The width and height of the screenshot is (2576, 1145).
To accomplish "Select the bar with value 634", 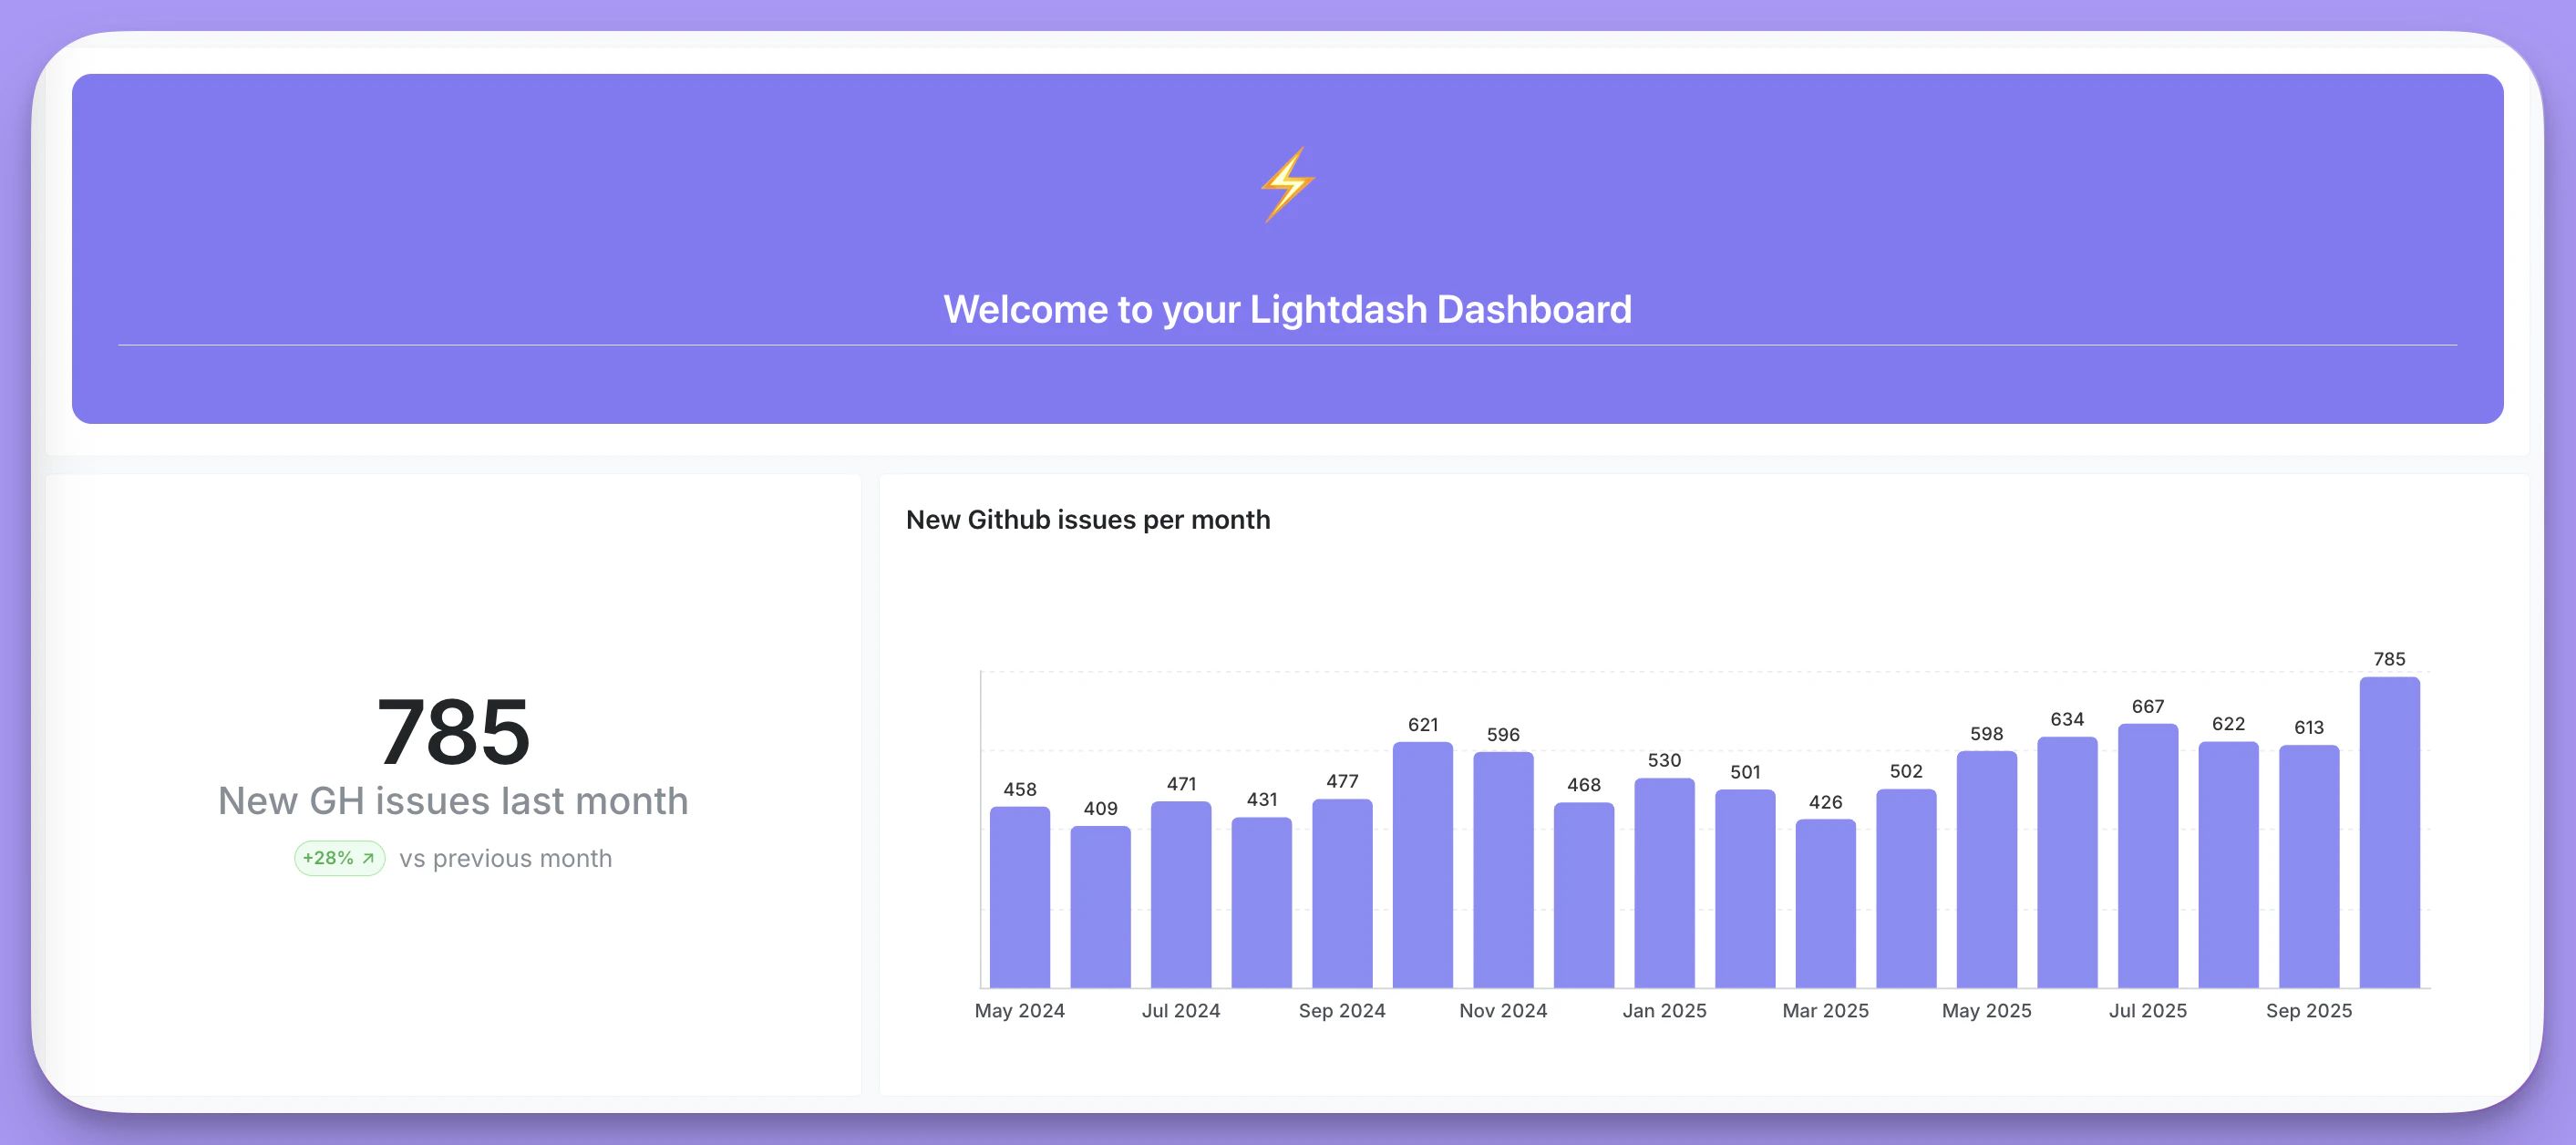I will (2067, 862).
